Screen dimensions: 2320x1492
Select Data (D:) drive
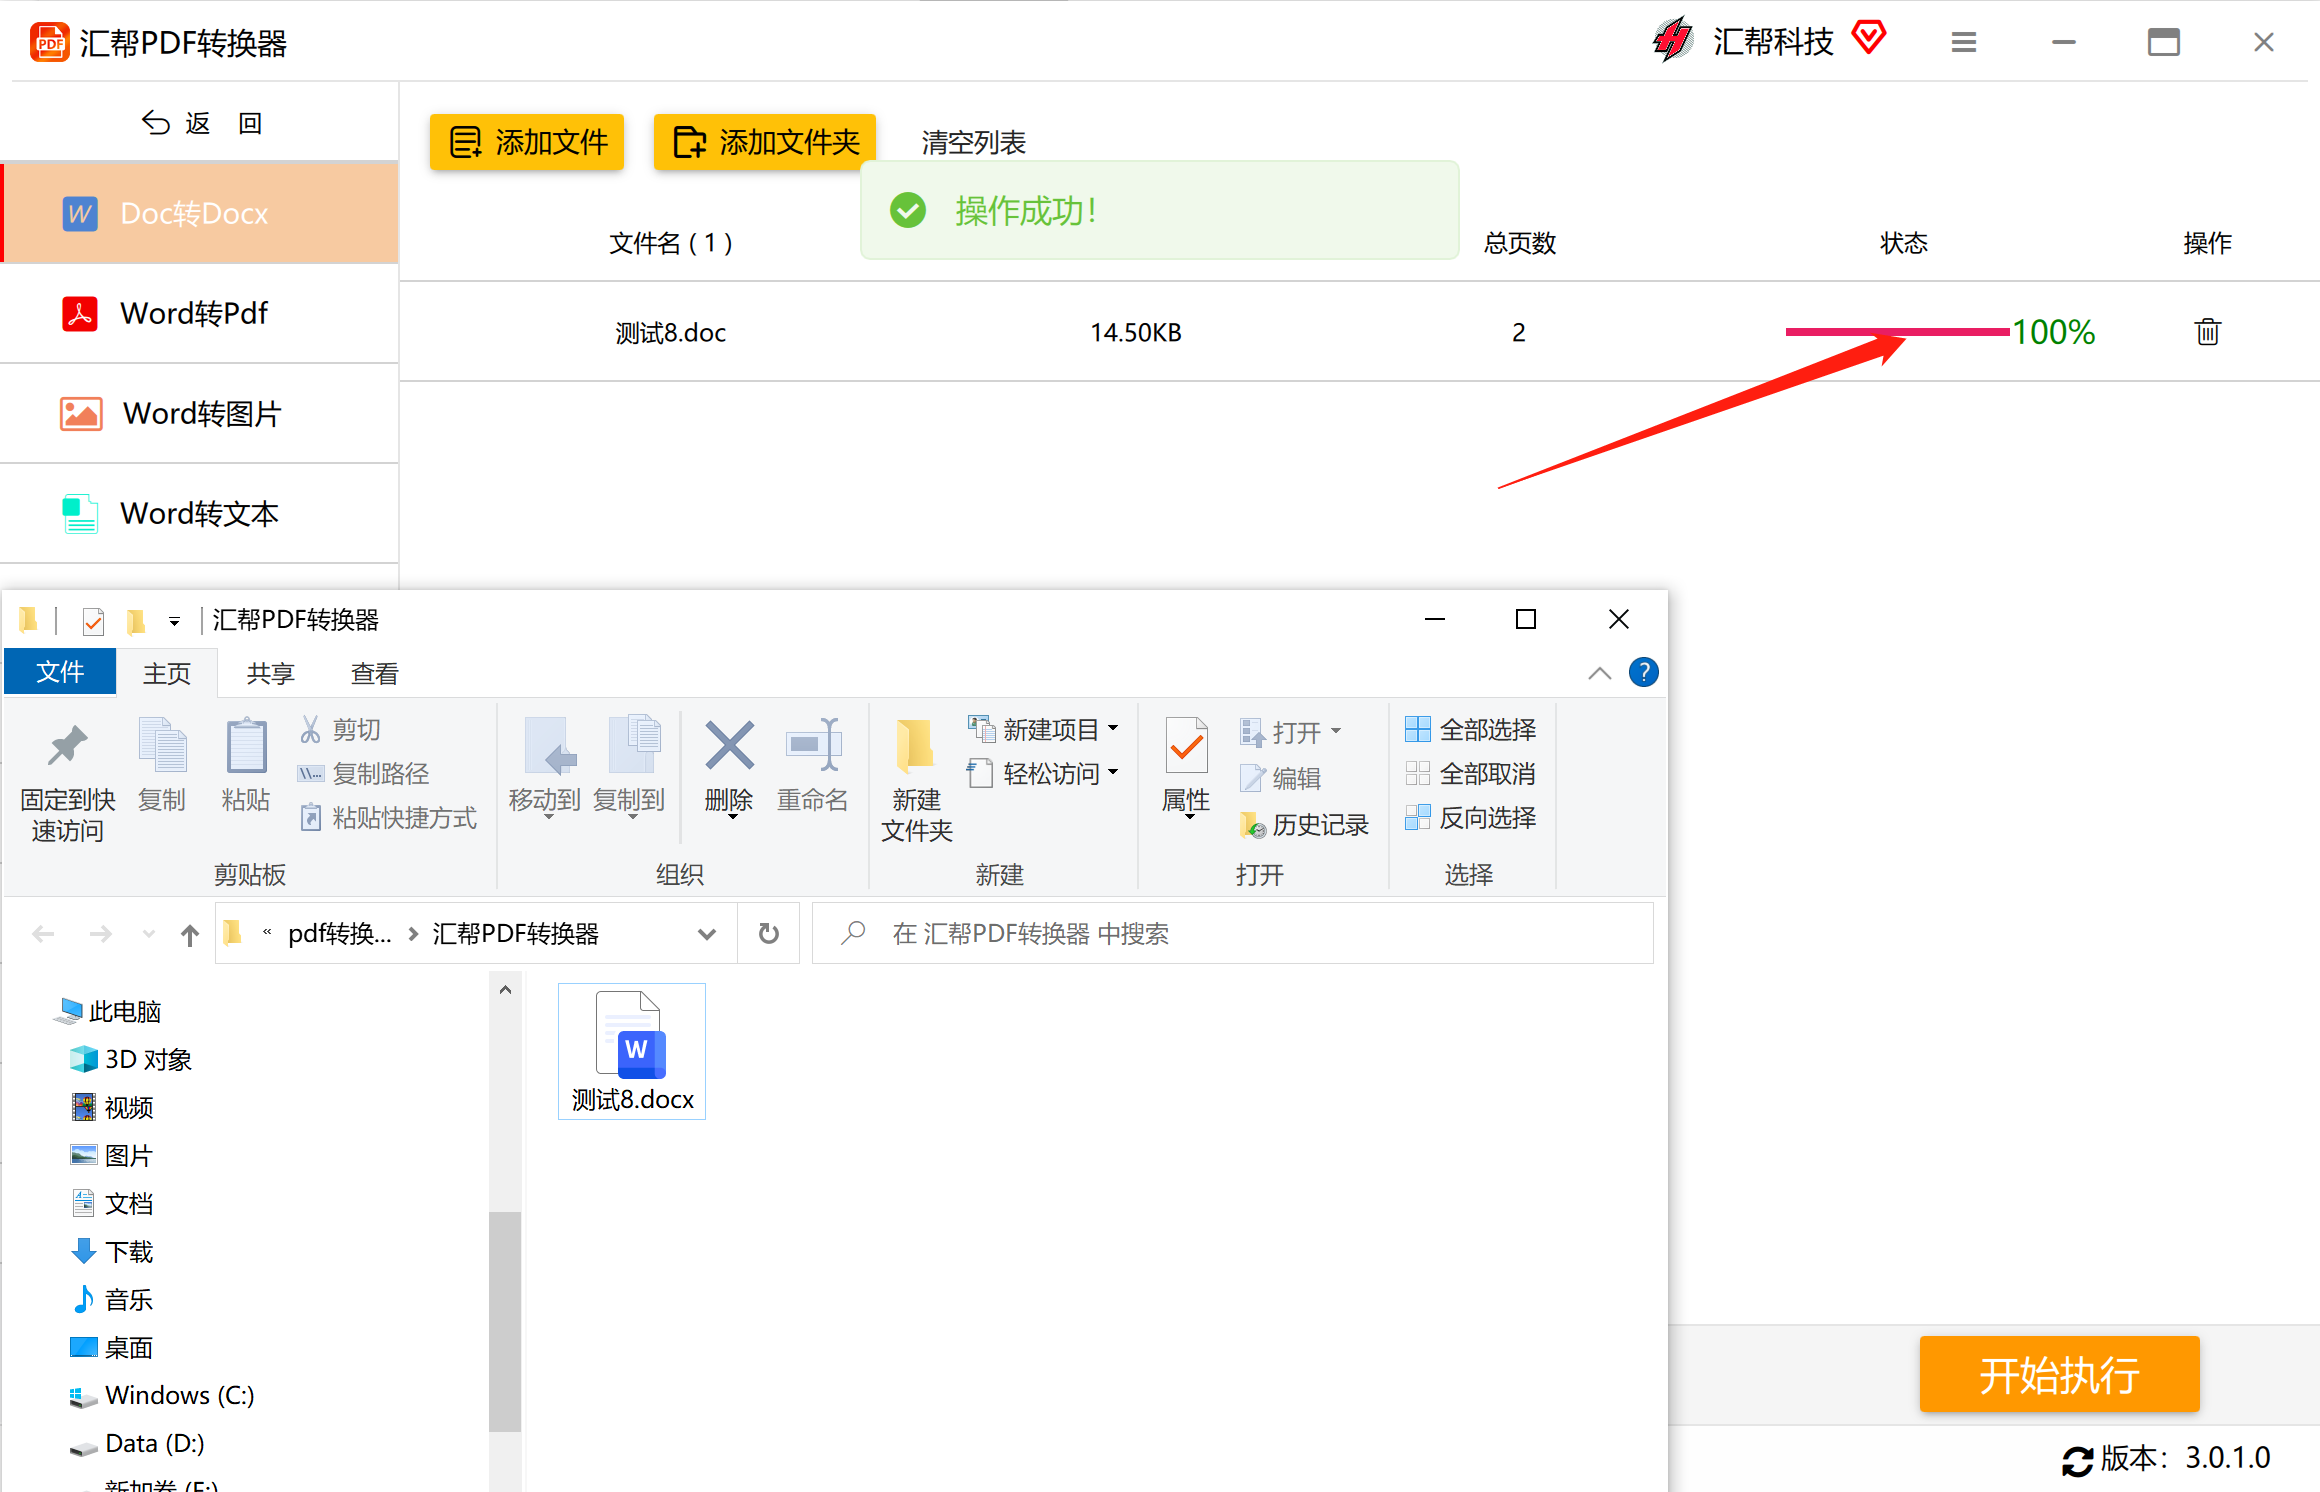tap(137, 1444)
